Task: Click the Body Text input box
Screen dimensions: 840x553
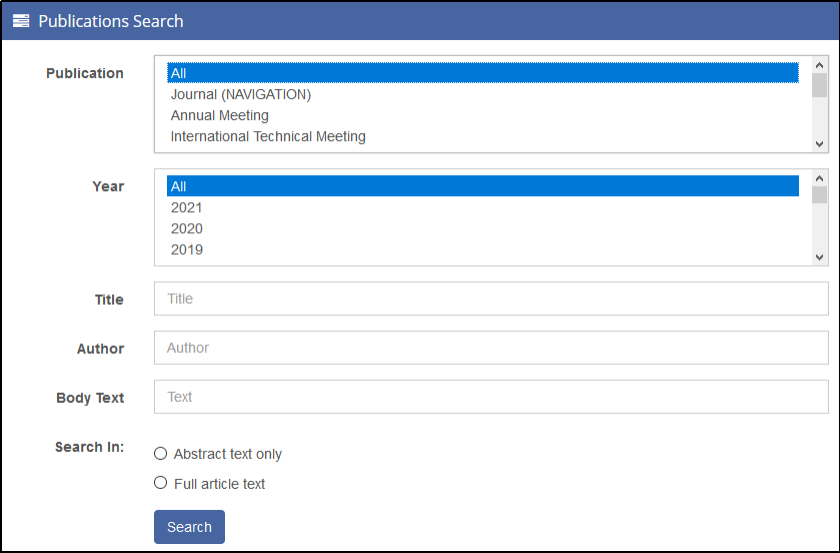Action: coord(490,397)
